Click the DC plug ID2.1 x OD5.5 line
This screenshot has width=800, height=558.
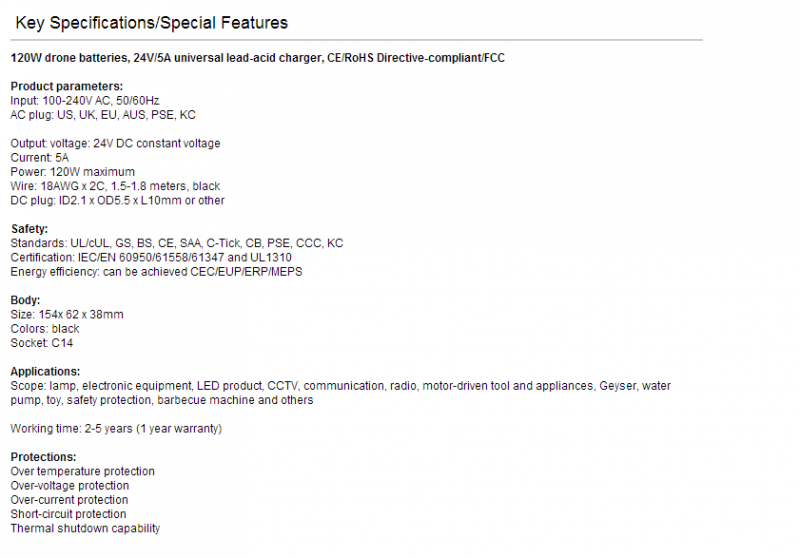click(x=117, y=200)
